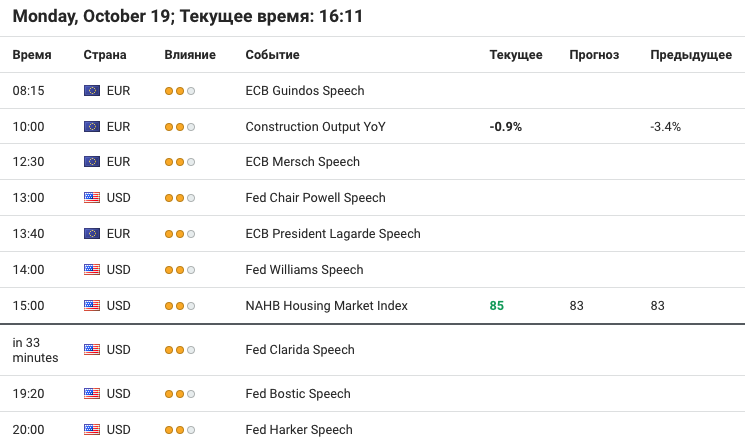Click the 'in 33 minutes' time cell

point(35,350)
